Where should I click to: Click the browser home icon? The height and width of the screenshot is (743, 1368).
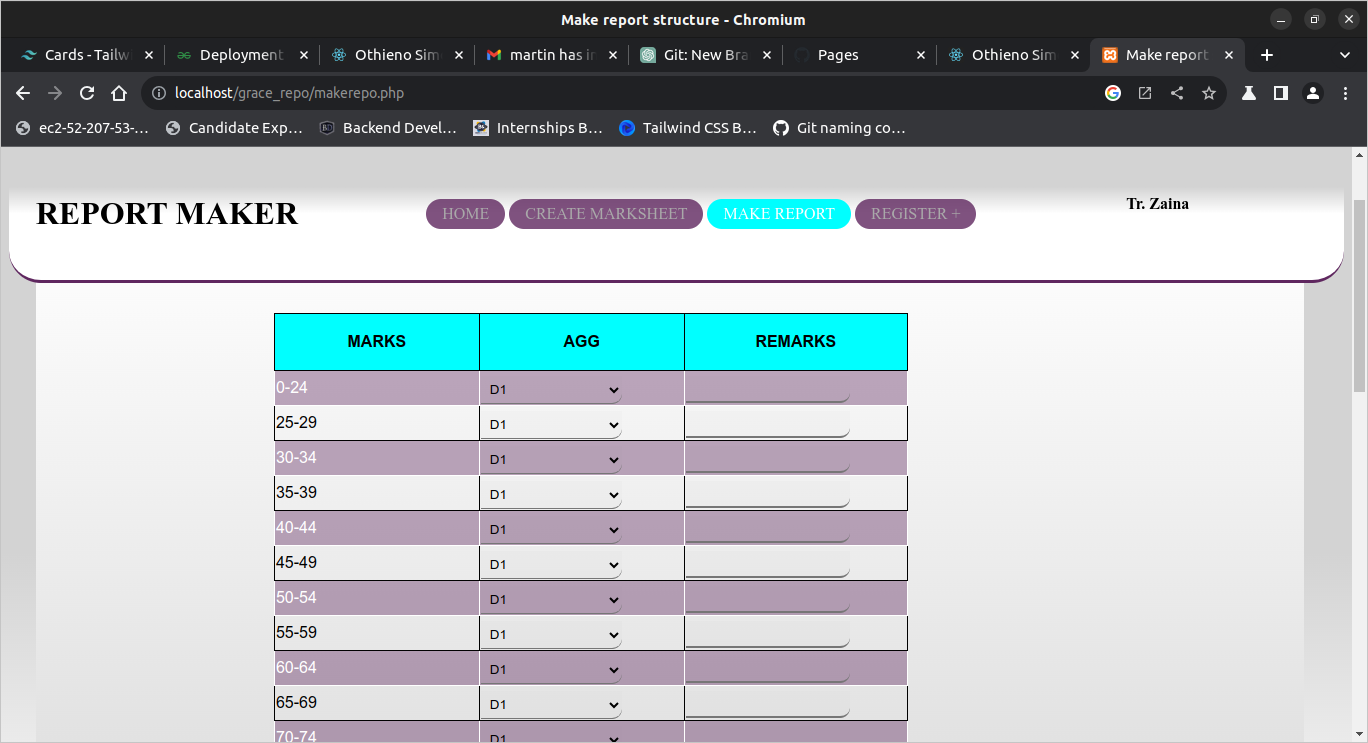click(119, 93)
